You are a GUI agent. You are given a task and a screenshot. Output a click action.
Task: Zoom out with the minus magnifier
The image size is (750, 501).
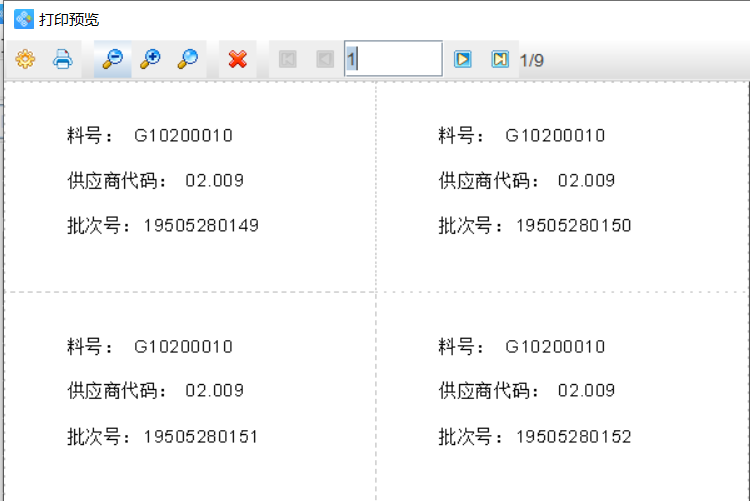[112, 59]
